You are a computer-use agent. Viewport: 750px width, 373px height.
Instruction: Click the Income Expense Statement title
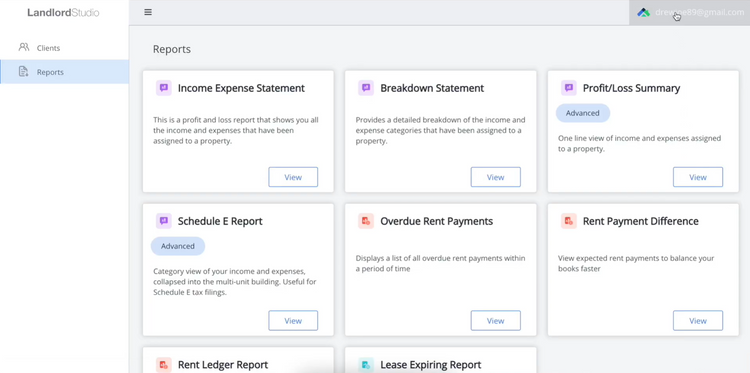tap(241, 88)
